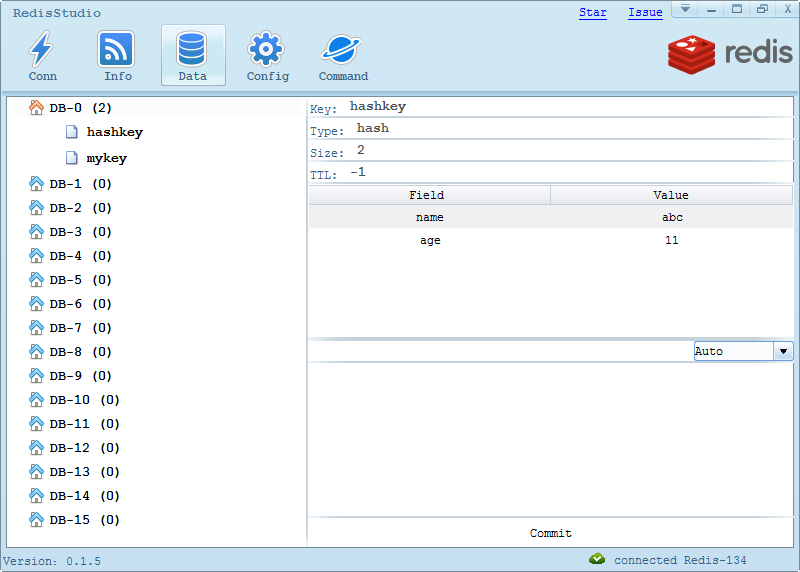
Task: Click the Field column header
Action: pyautogui.click(x=429, y=195)
